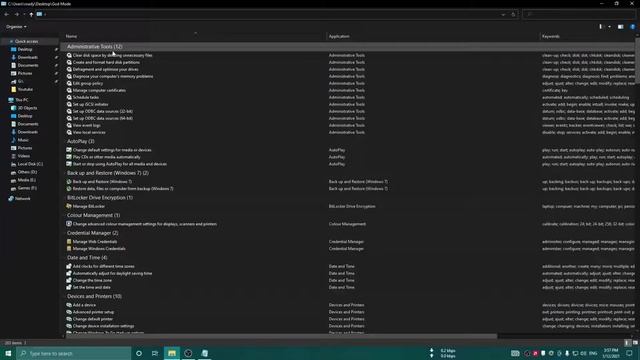Image resolution: width=640 pixels, height=360 pixels.
Task: Select Diagnose your computer's memory problems
Action: point(113,76)
